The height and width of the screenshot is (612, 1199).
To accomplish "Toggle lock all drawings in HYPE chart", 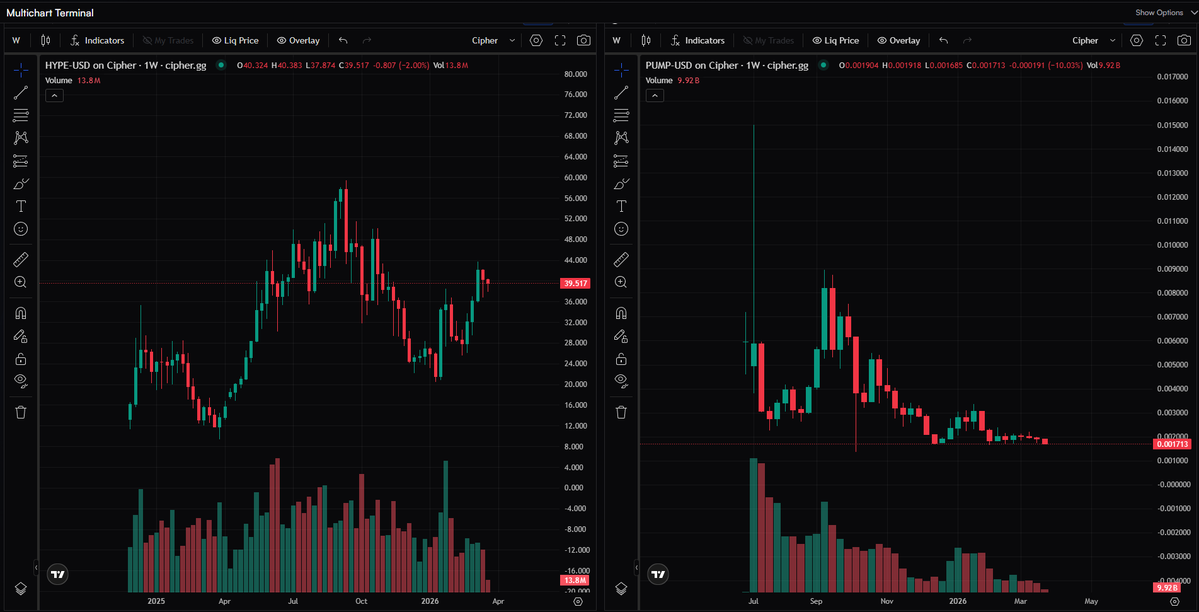I will click(21, 359).
